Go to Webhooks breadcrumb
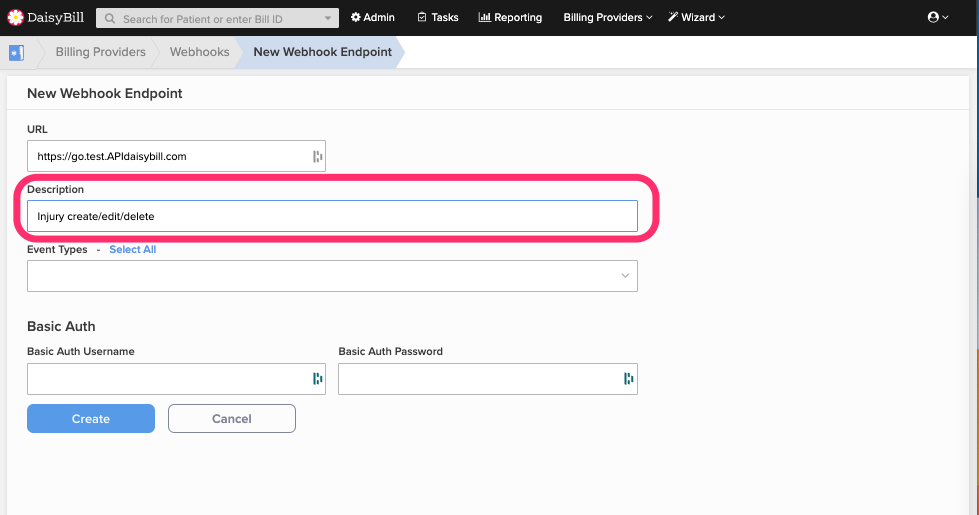 click(200, 52)
